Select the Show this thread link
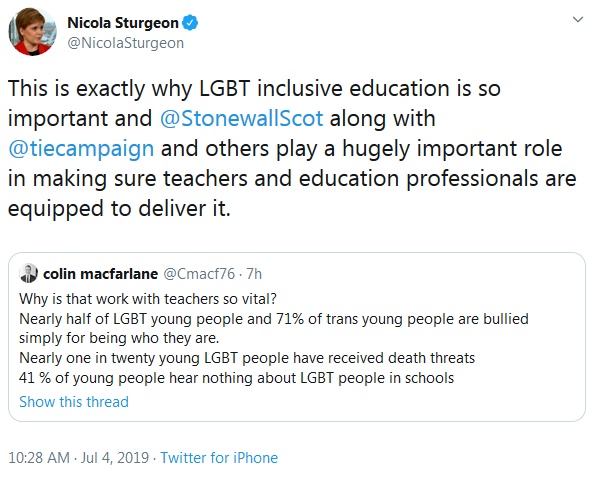 tap(74, 402)
